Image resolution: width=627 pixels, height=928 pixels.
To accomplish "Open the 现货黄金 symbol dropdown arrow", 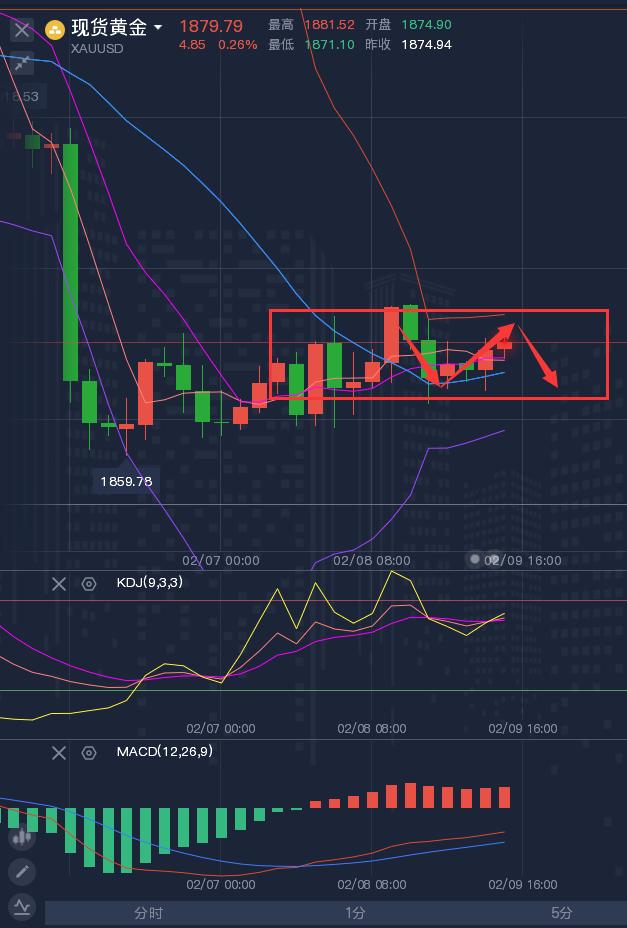I will (x=158, y=28).
